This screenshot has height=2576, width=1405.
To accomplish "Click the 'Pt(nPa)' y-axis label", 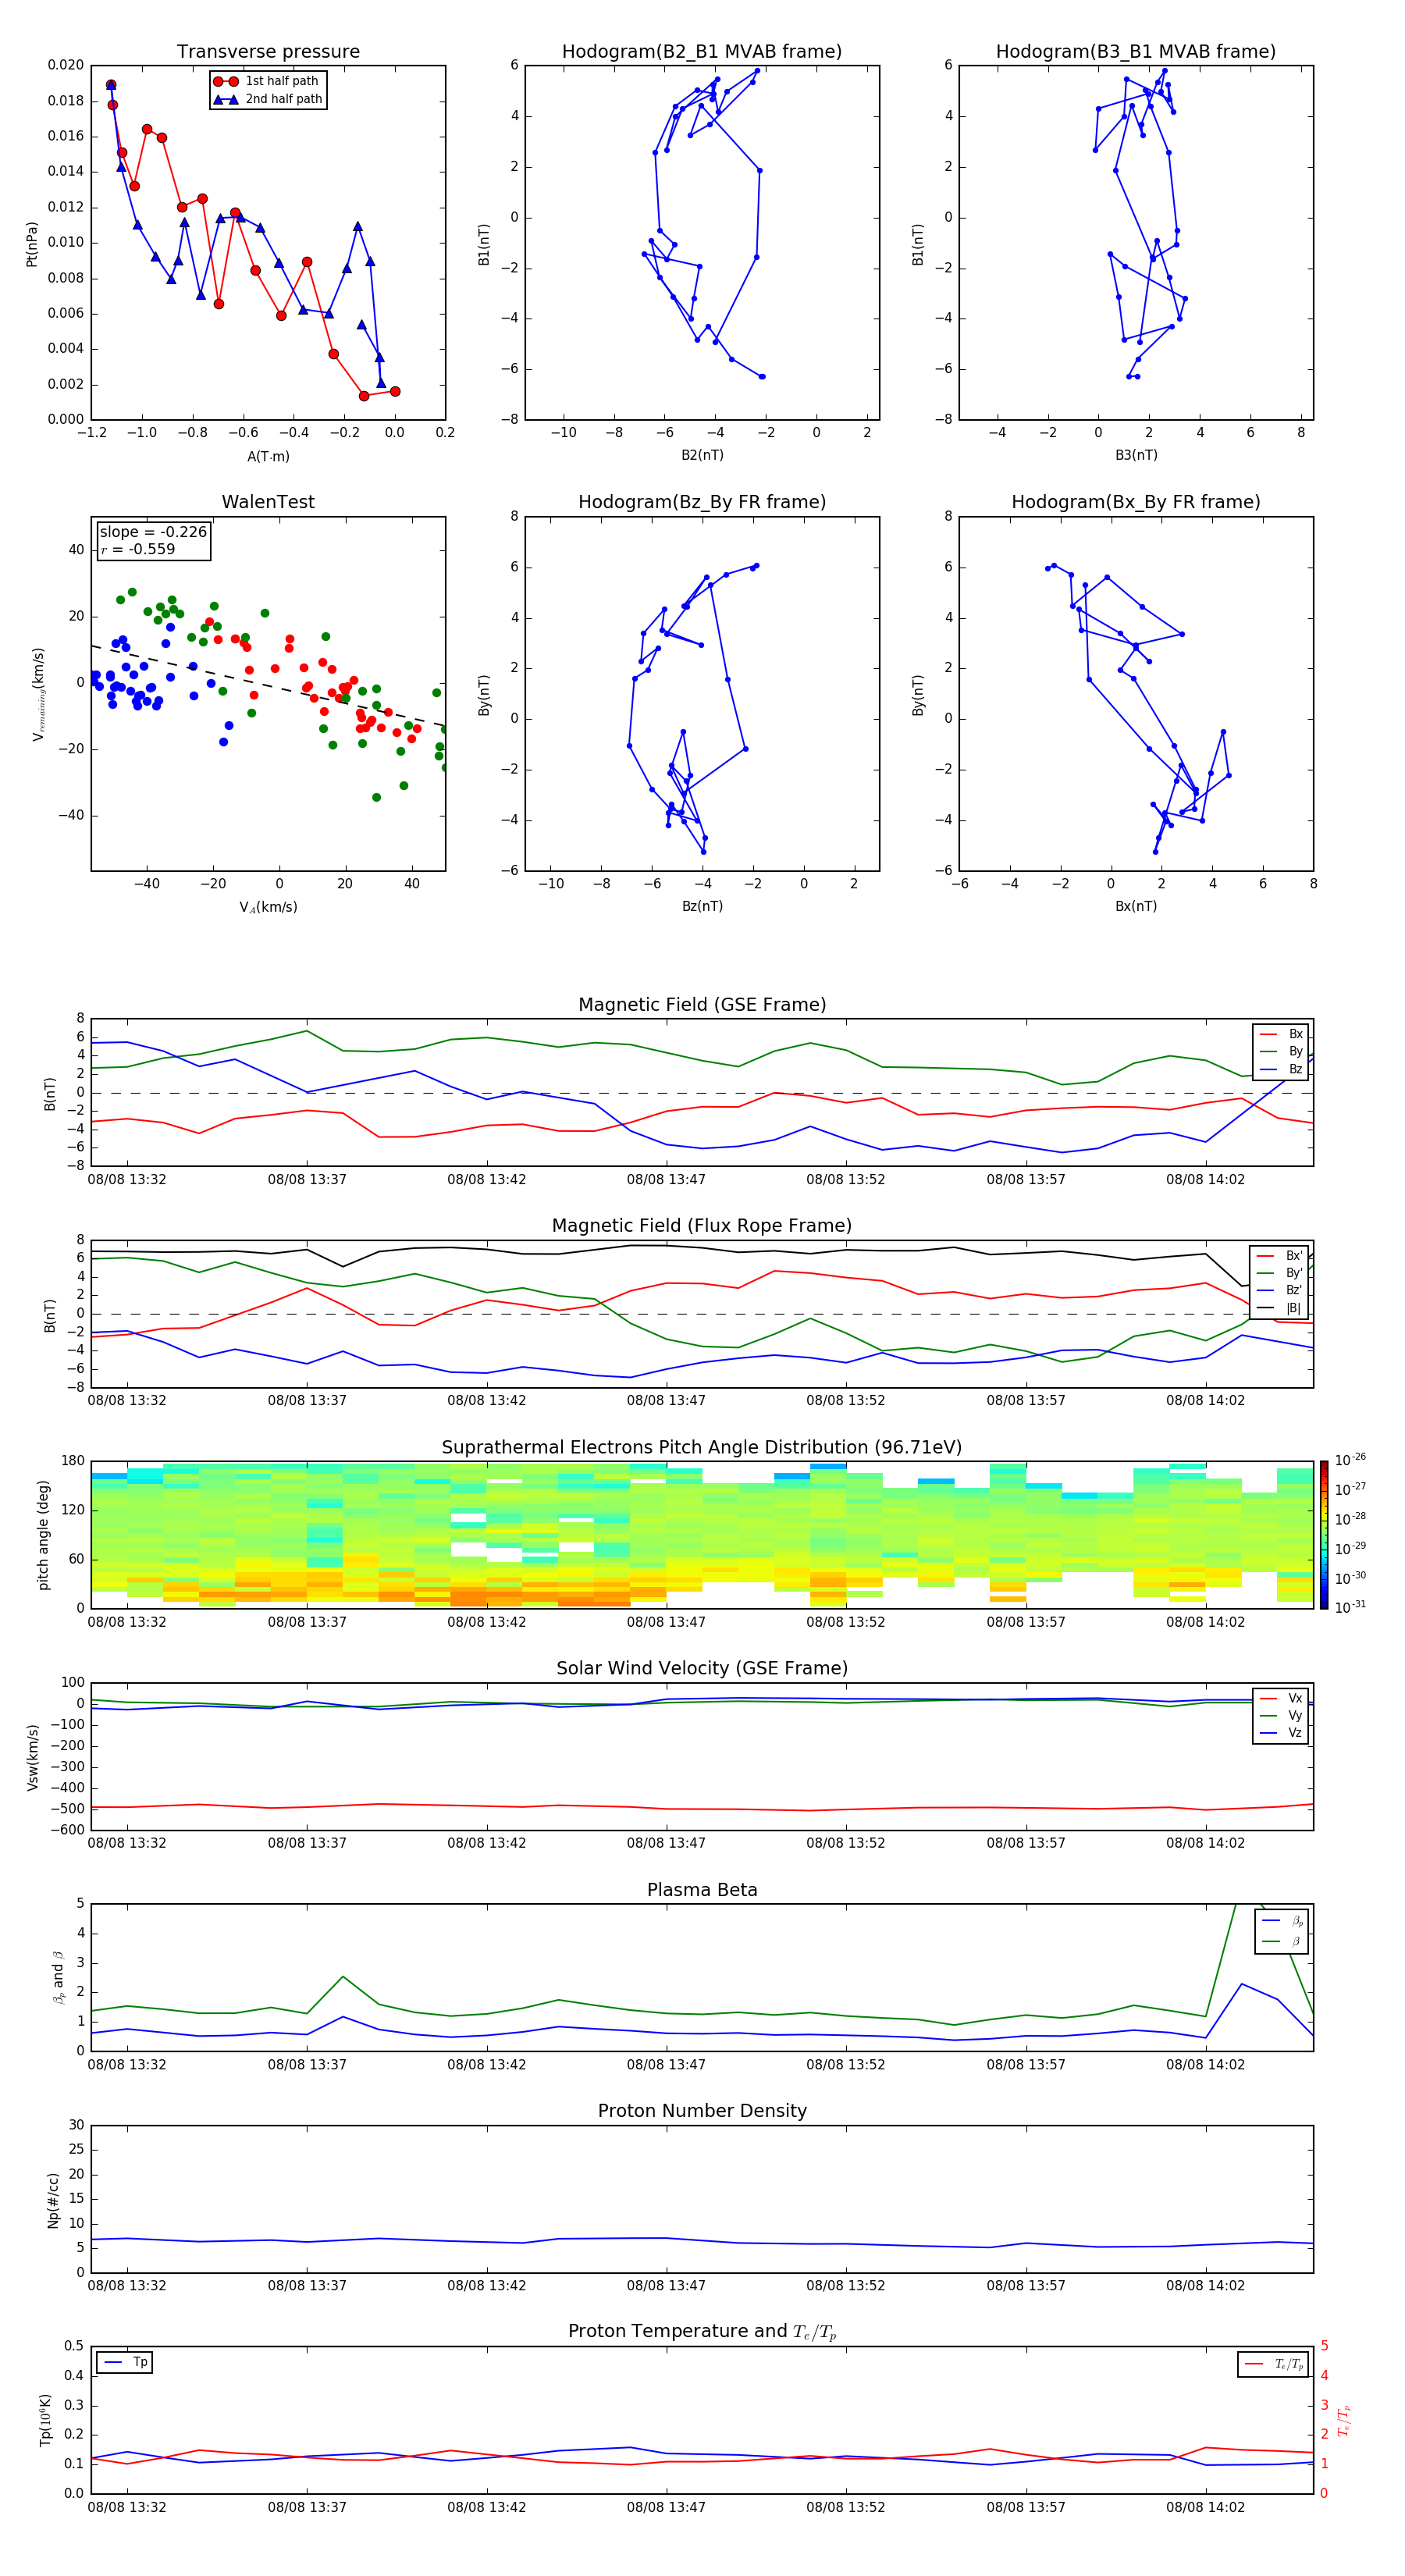I will click(32, 244).
